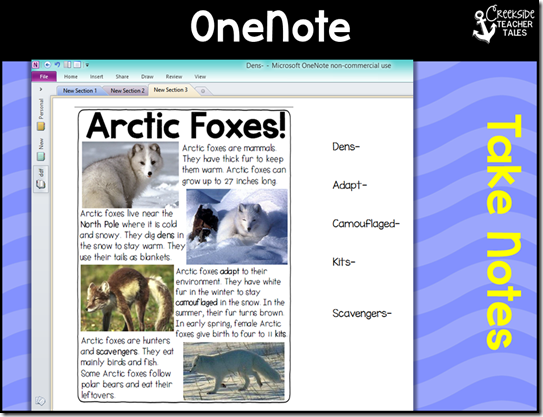This screenshot has width=543, height=417.
Task: Click the paragraph 'Arctic foxes are mammals'
Action: pyautogui.click(x=234, y=165)
